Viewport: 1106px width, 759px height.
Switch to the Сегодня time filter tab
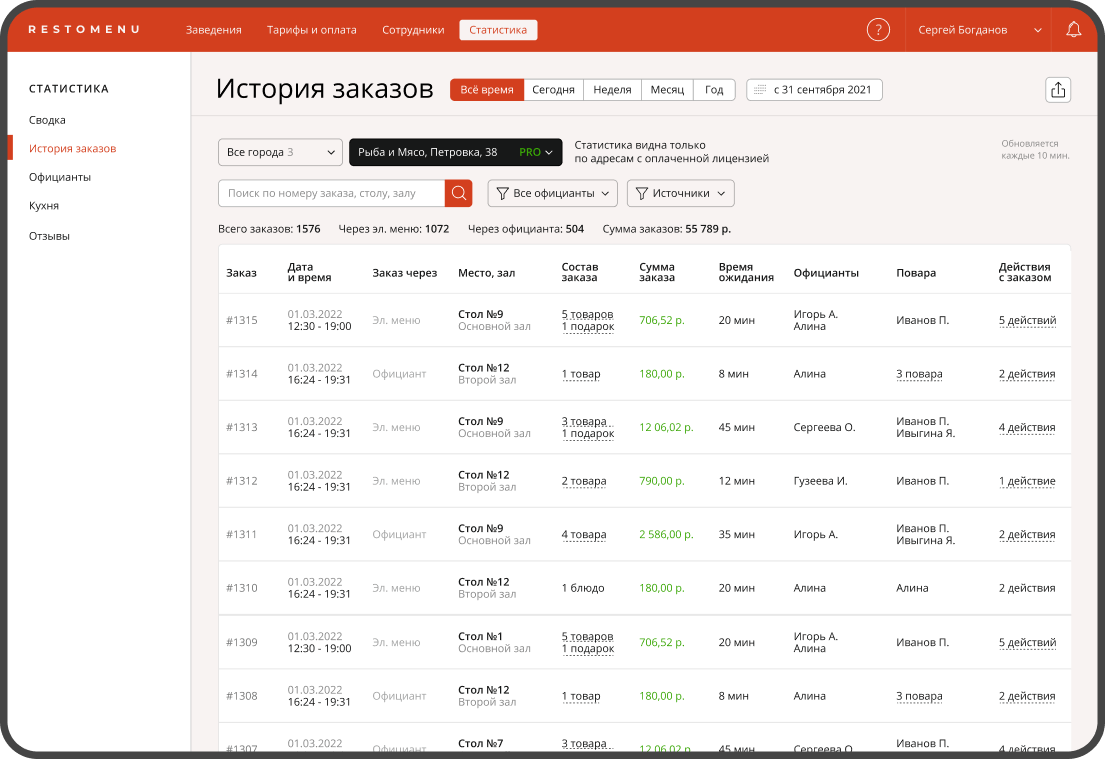(x=554, y=89)
